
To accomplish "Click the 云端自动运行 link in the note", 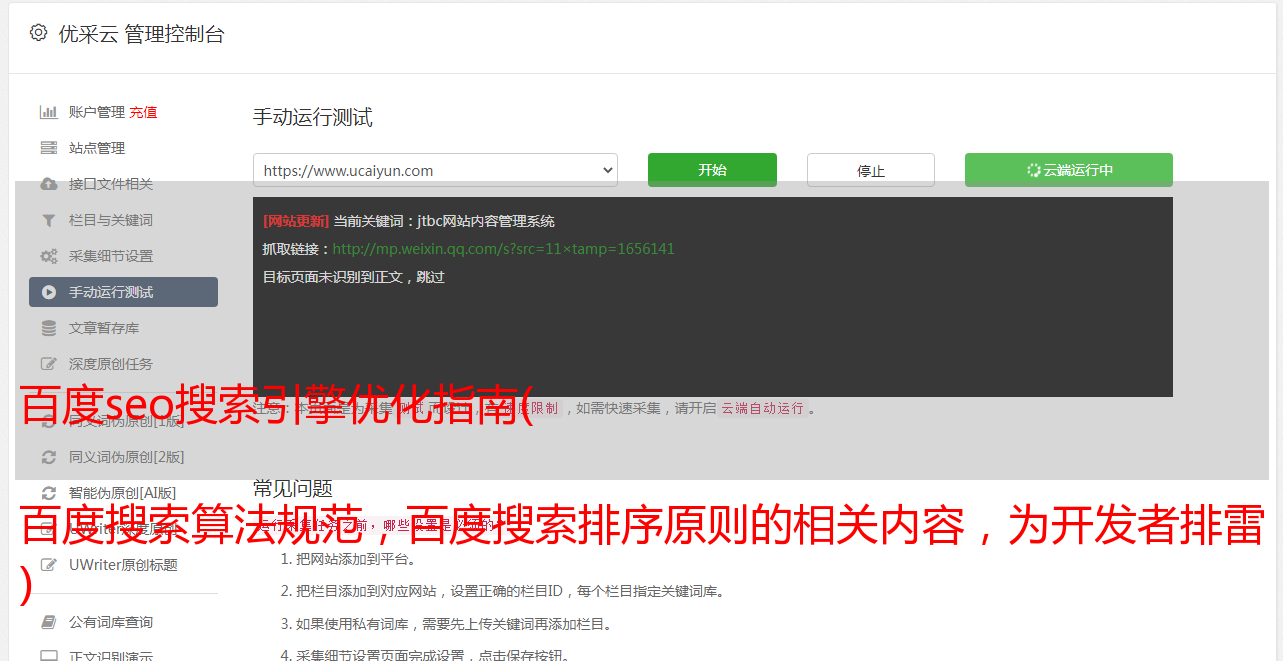I will [x=763, y=408].
